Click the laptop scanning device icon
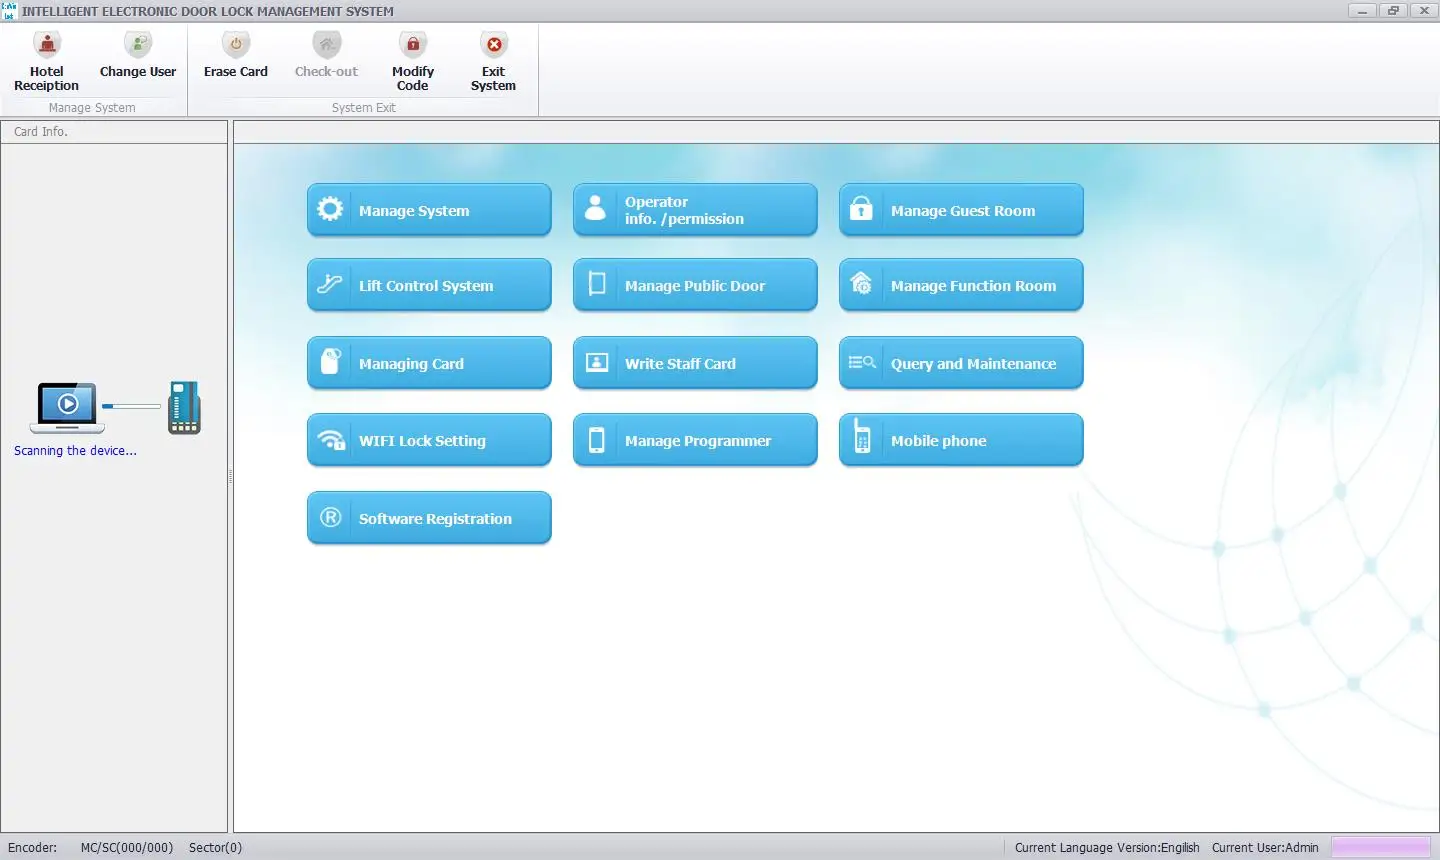The image size is (1440, 860). 67,406
